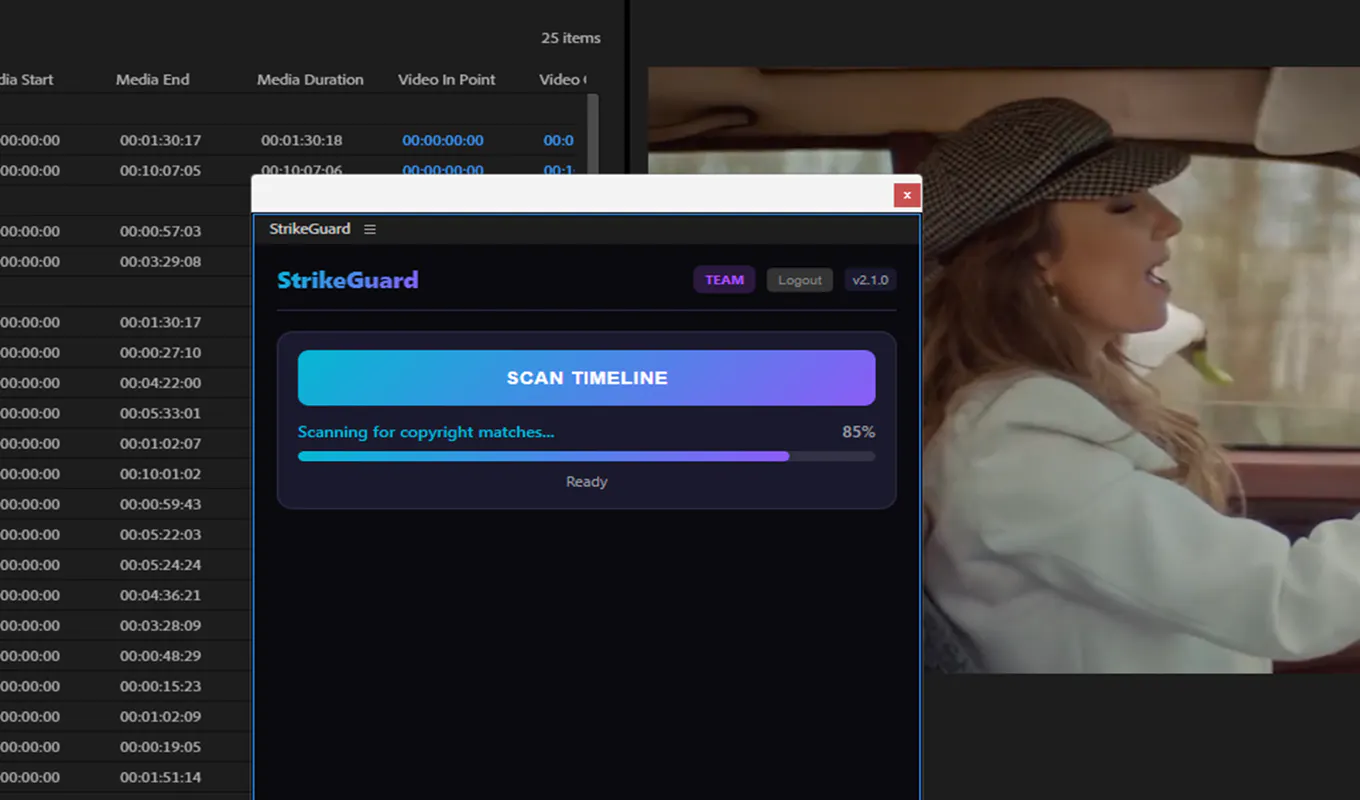Viewport: 1360px width, 800px height.
Task: Sort by the Video In Point column header
Action: click(447, 79)
